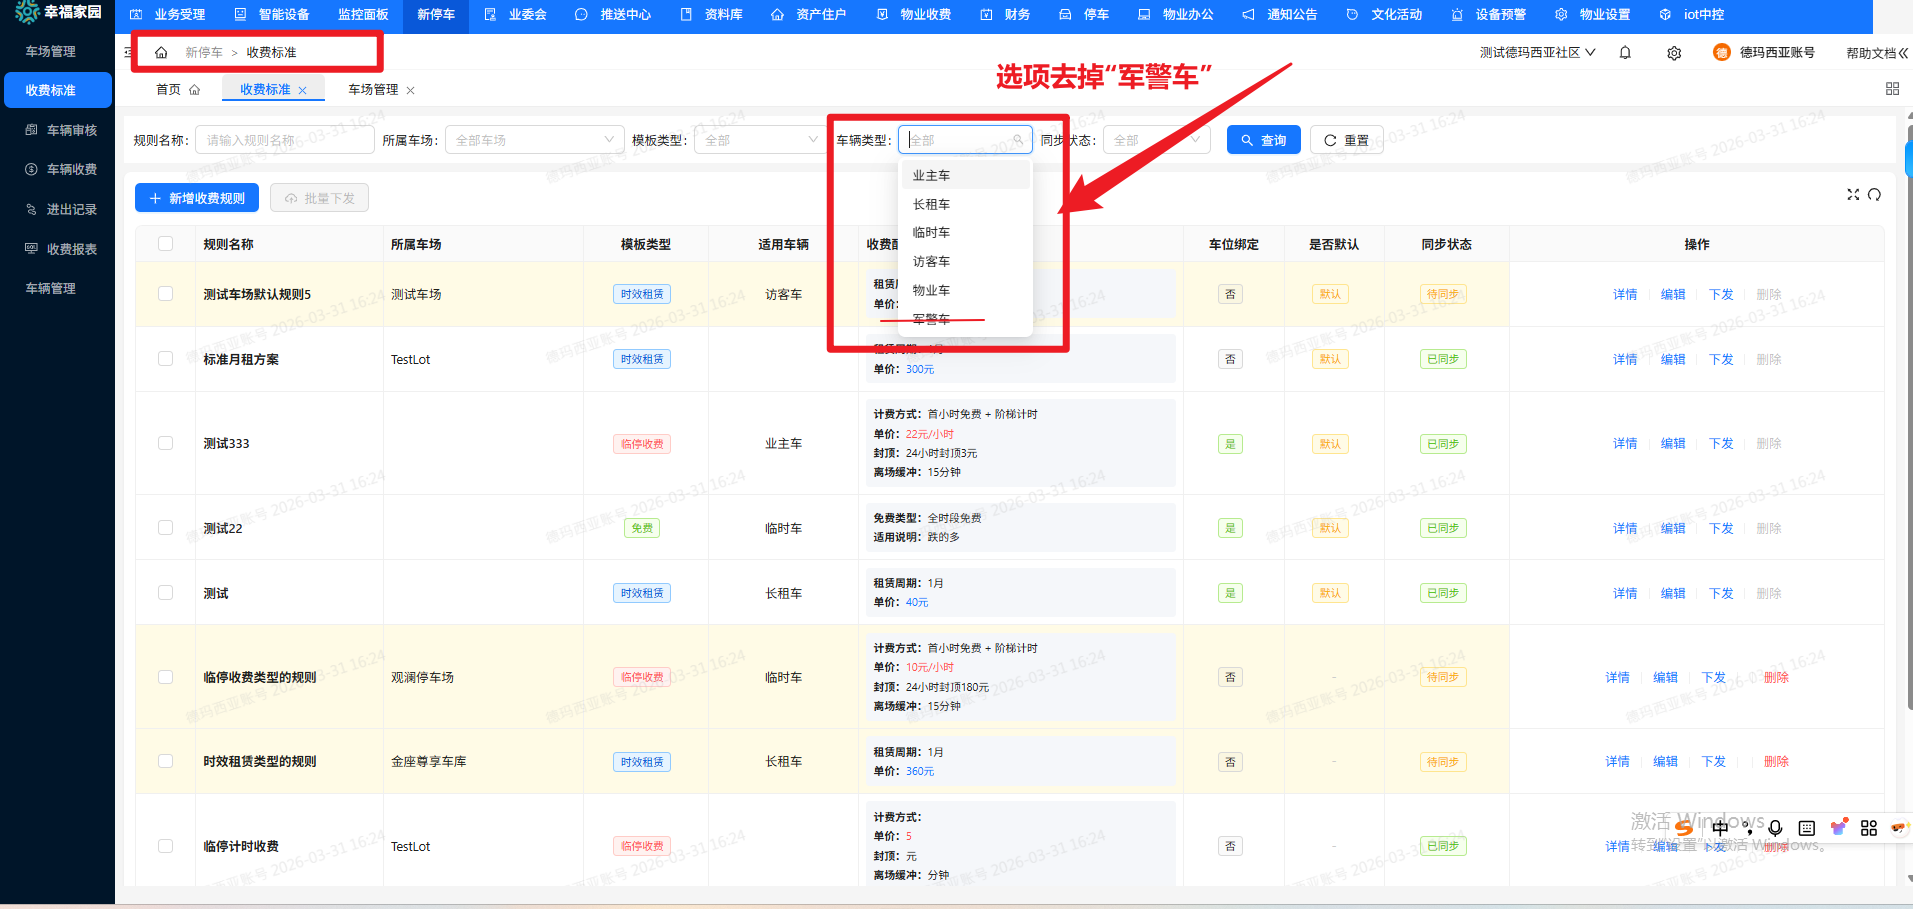Screen dimensions: 1913x909
Task: Type in the 规则名称 input field
Action: (x=284, y=140)
